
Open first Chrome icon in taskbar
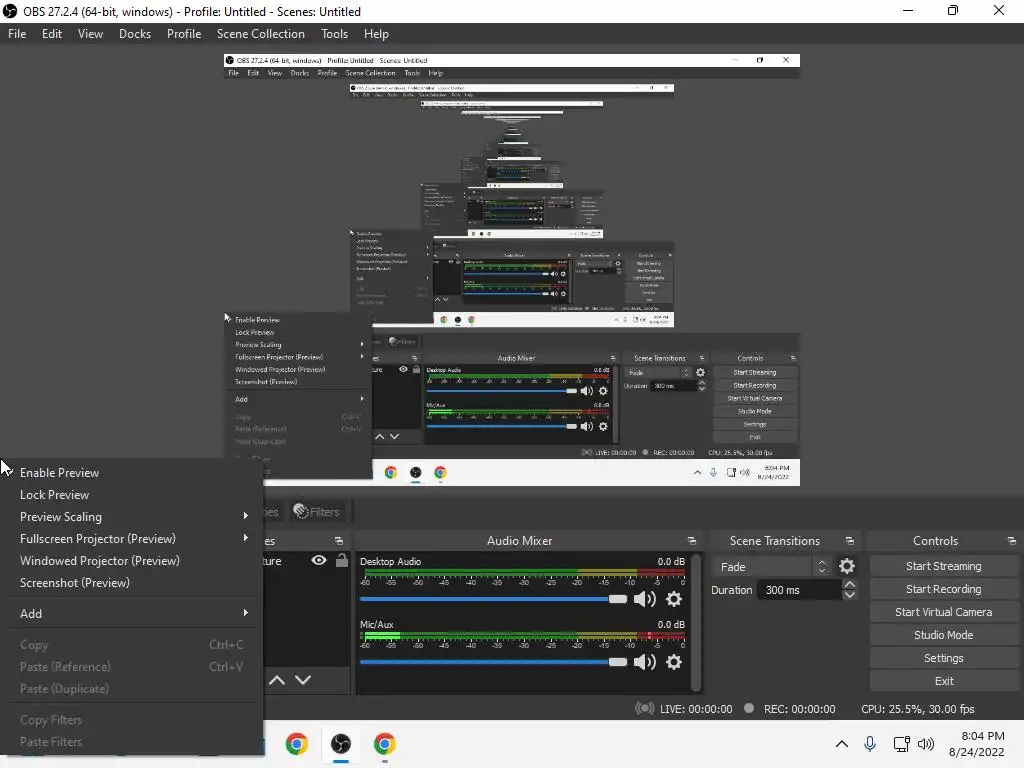296,744
